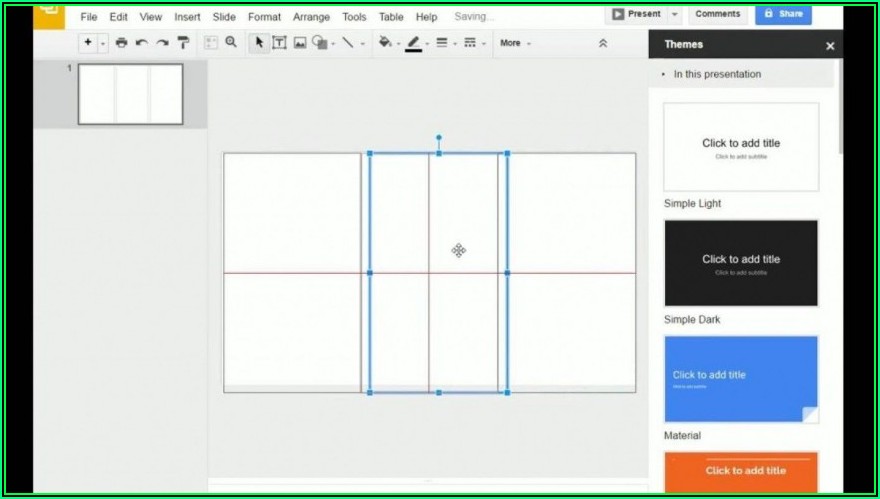Click the Insert image icon
Screen dimensions: 880x499
[x=299, y=43]
